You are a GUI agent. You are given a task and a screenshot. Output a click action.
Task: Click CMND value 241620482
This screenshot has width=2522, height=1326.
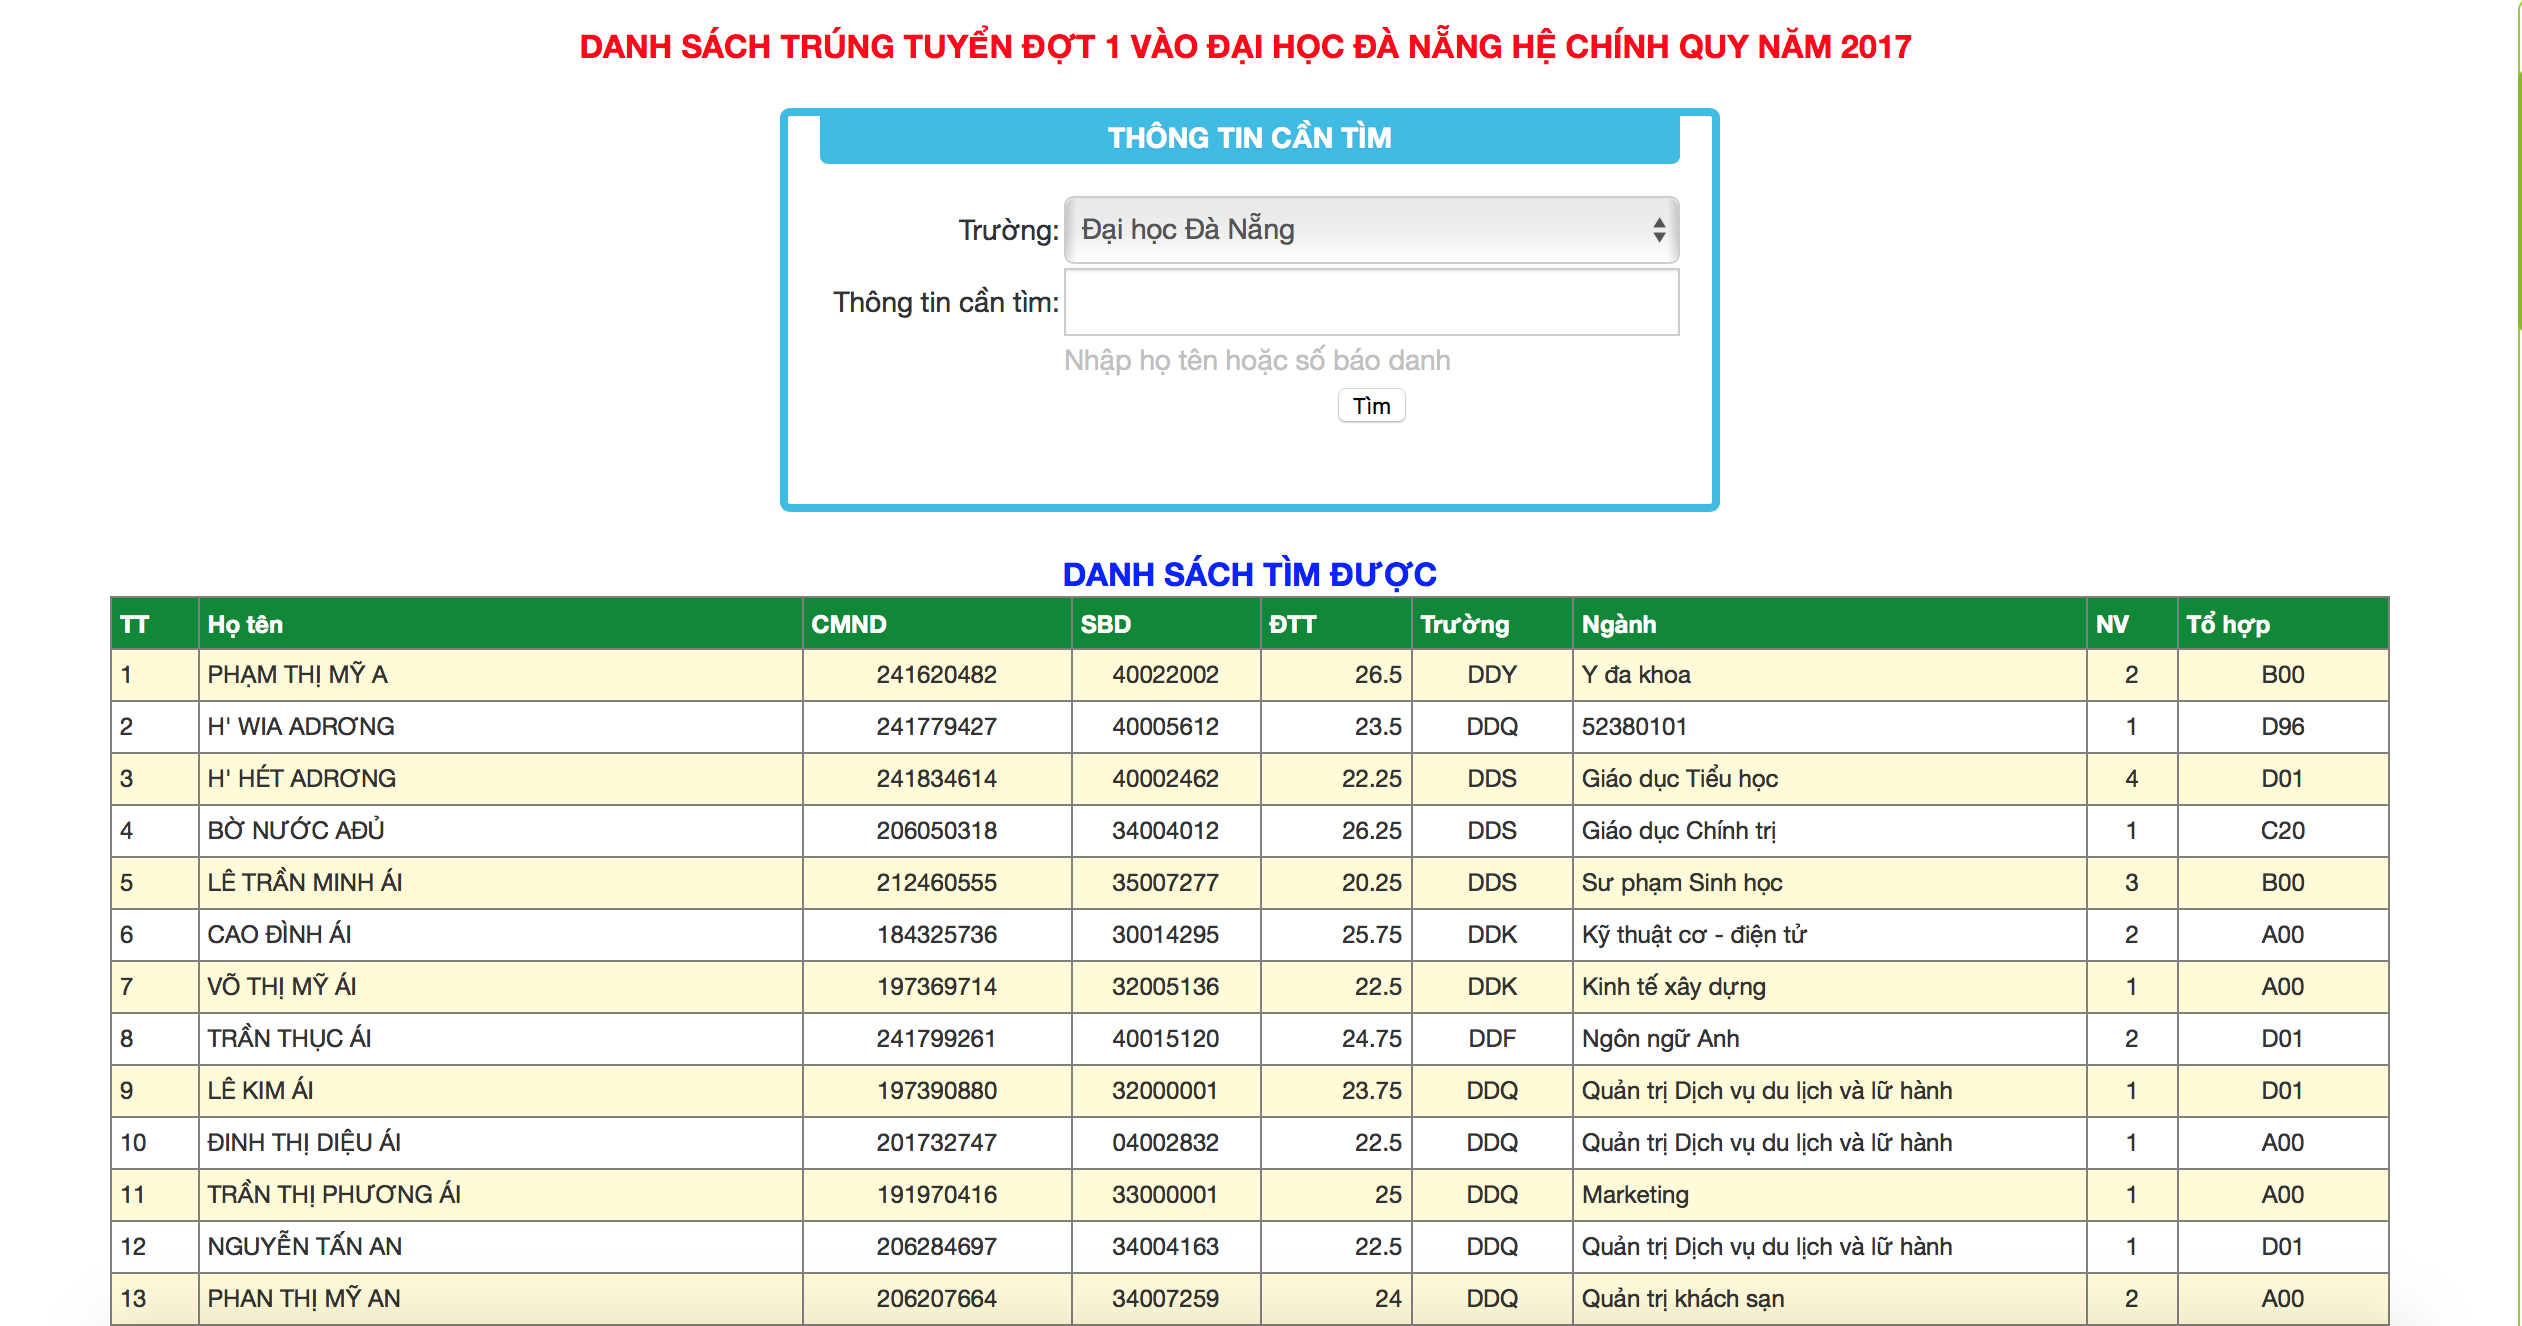click(937, 675)
